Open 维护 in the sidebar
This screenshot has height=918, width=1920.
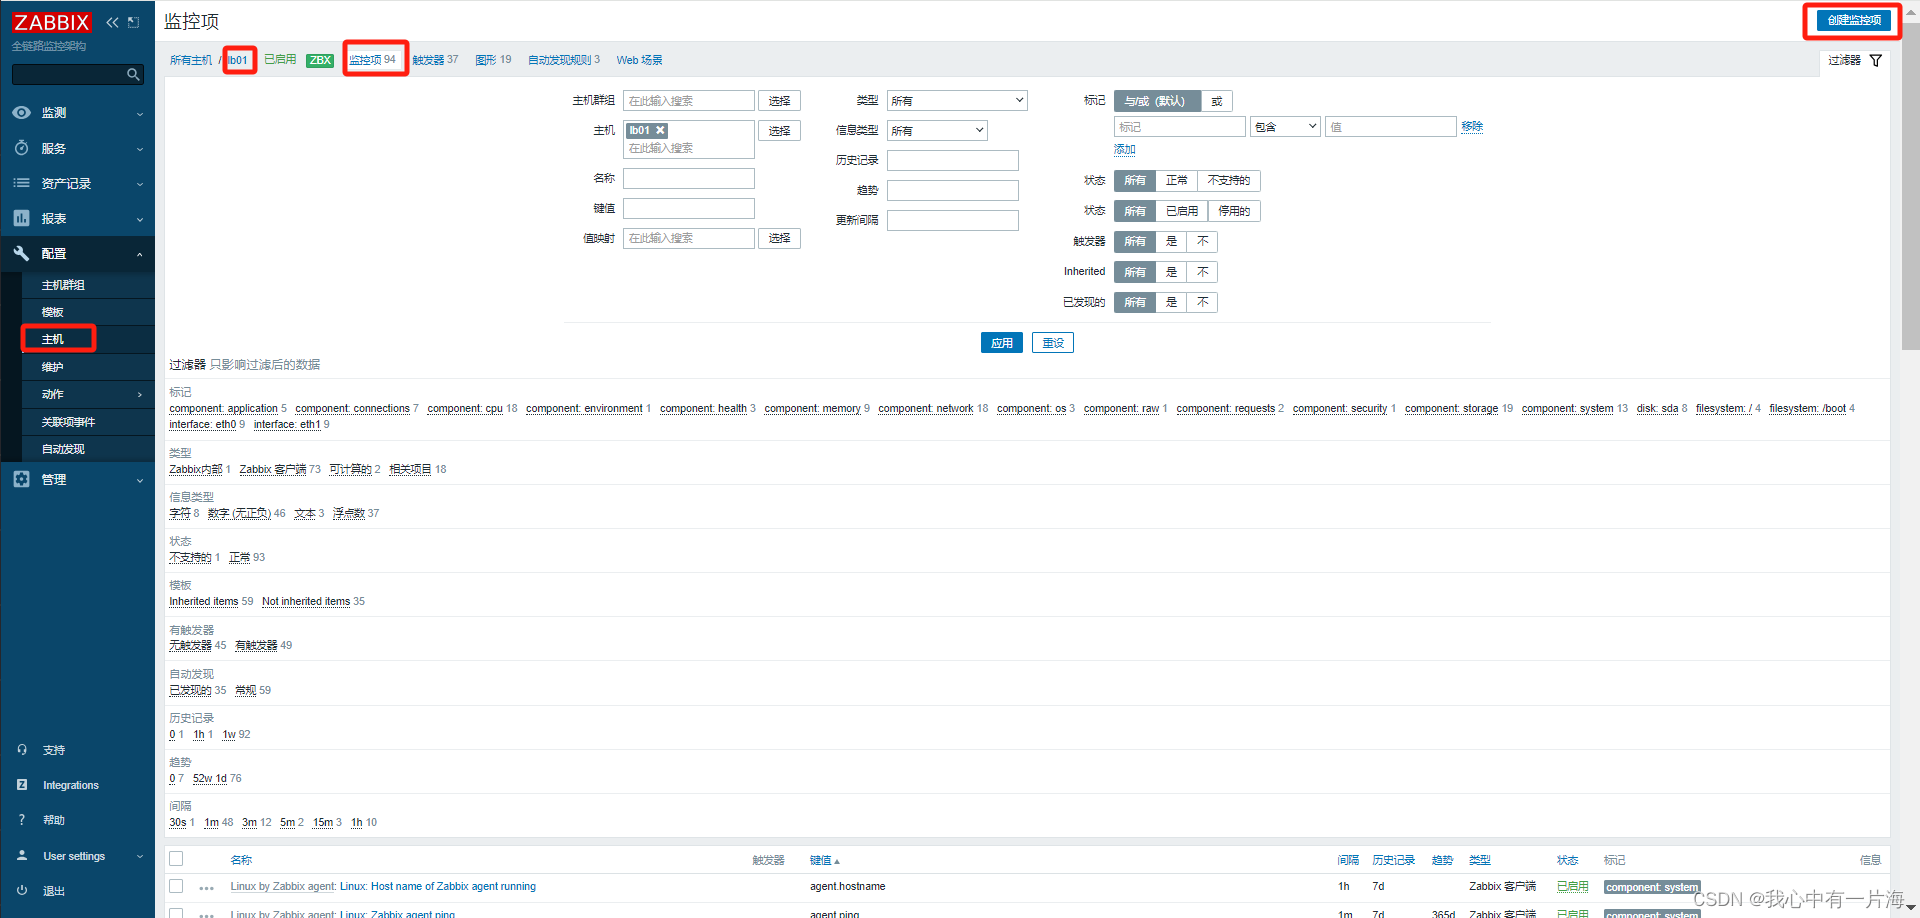(52, 367)
